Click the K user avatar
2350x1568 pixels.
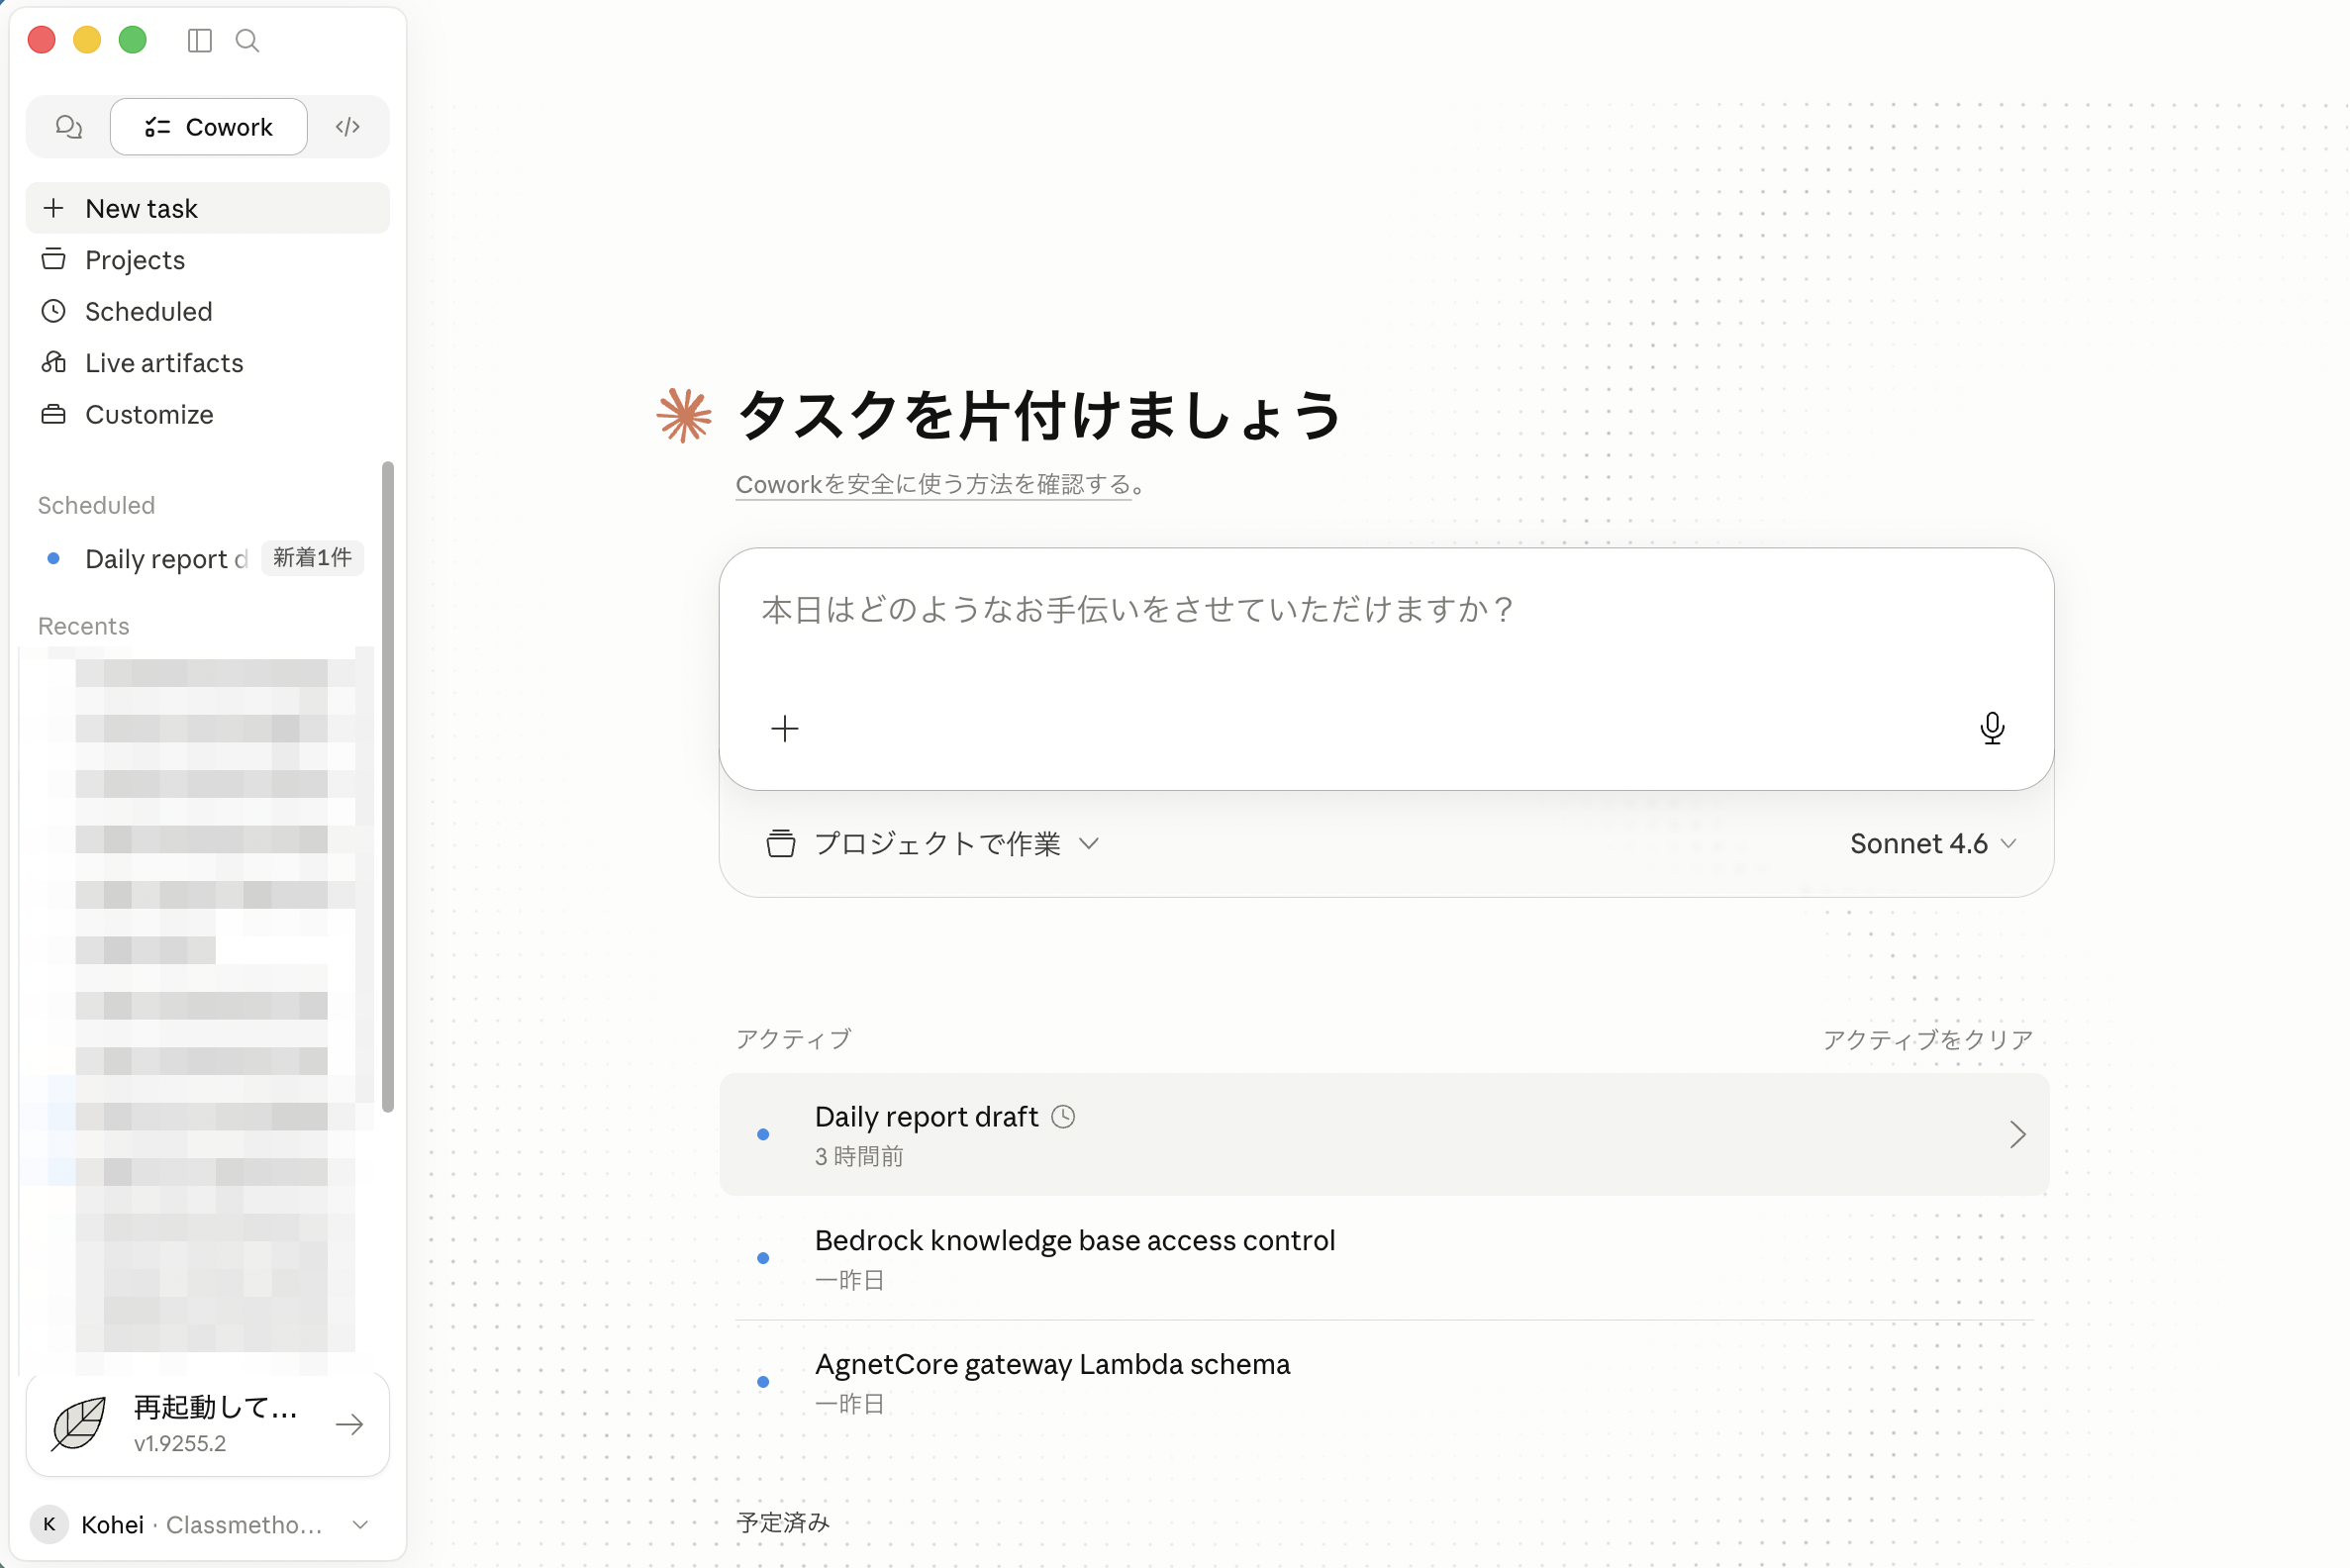[49, 1525]
